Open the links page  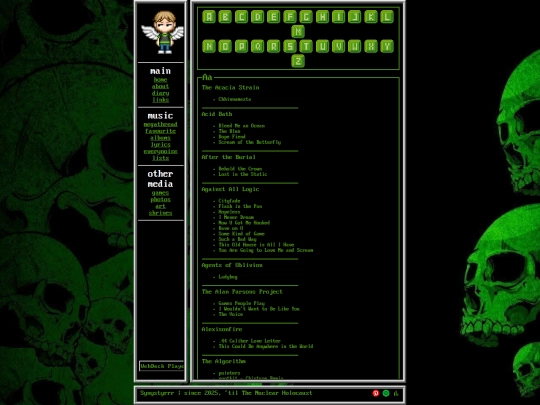point(160,100)
